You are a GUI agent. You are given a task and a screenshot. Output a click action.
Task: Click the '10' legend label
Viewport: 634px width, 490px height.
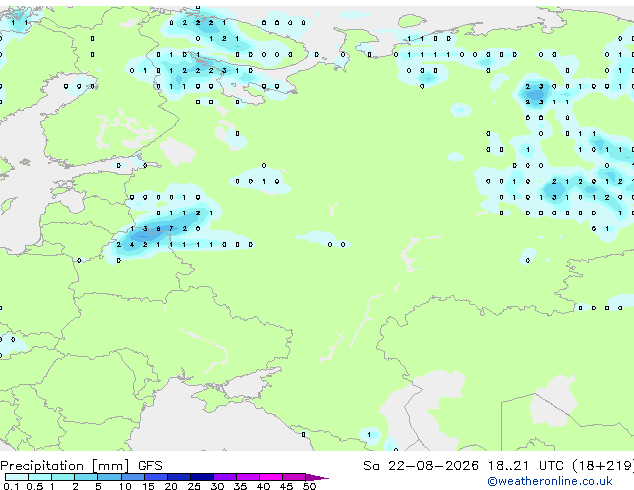click(125, 486)
